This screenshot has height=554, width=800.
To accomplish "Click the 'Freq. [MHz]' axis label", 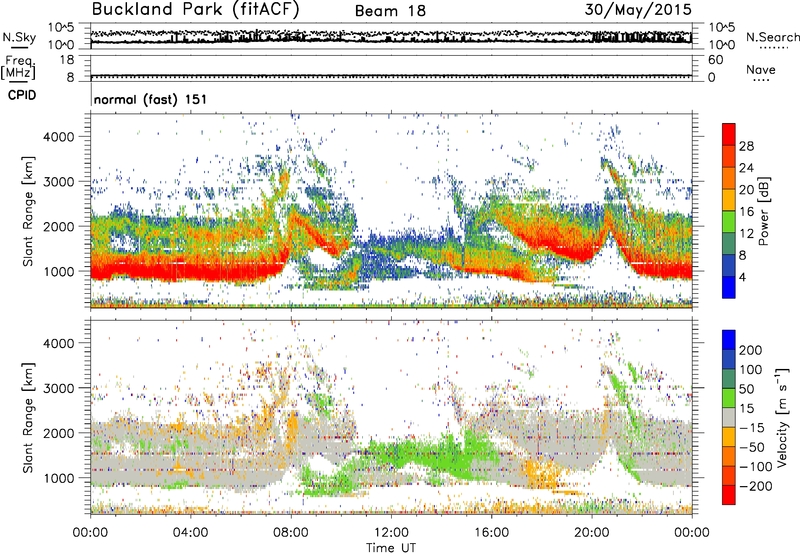I will 18,68.
